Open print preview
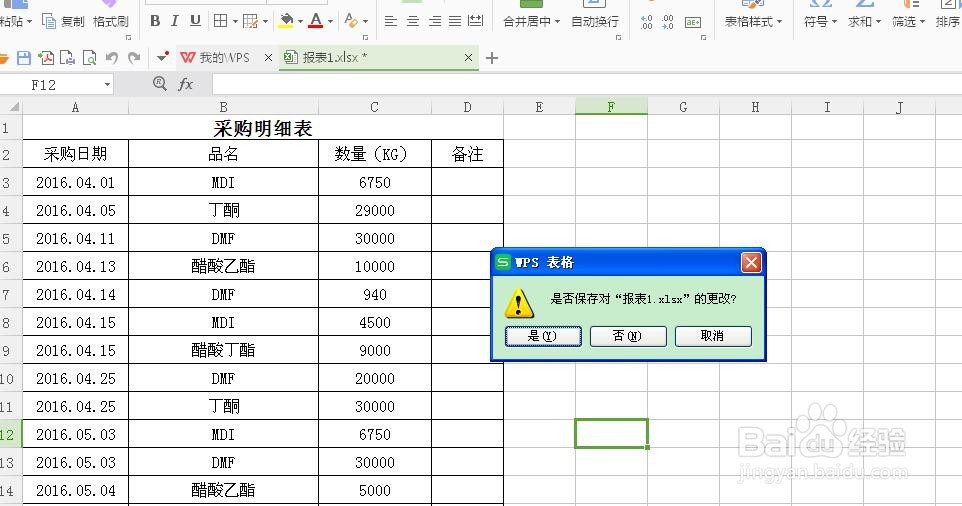Viewport: 962px width, 506px height. pos(90,58)
